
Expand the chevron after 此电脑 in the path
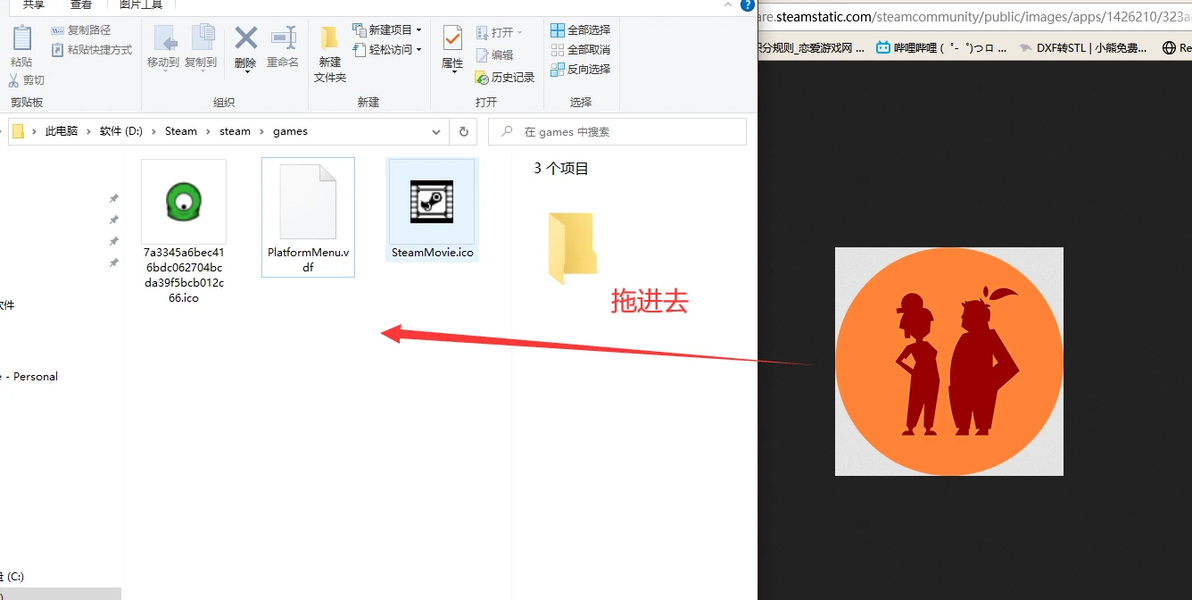click(x=89, y=132)
